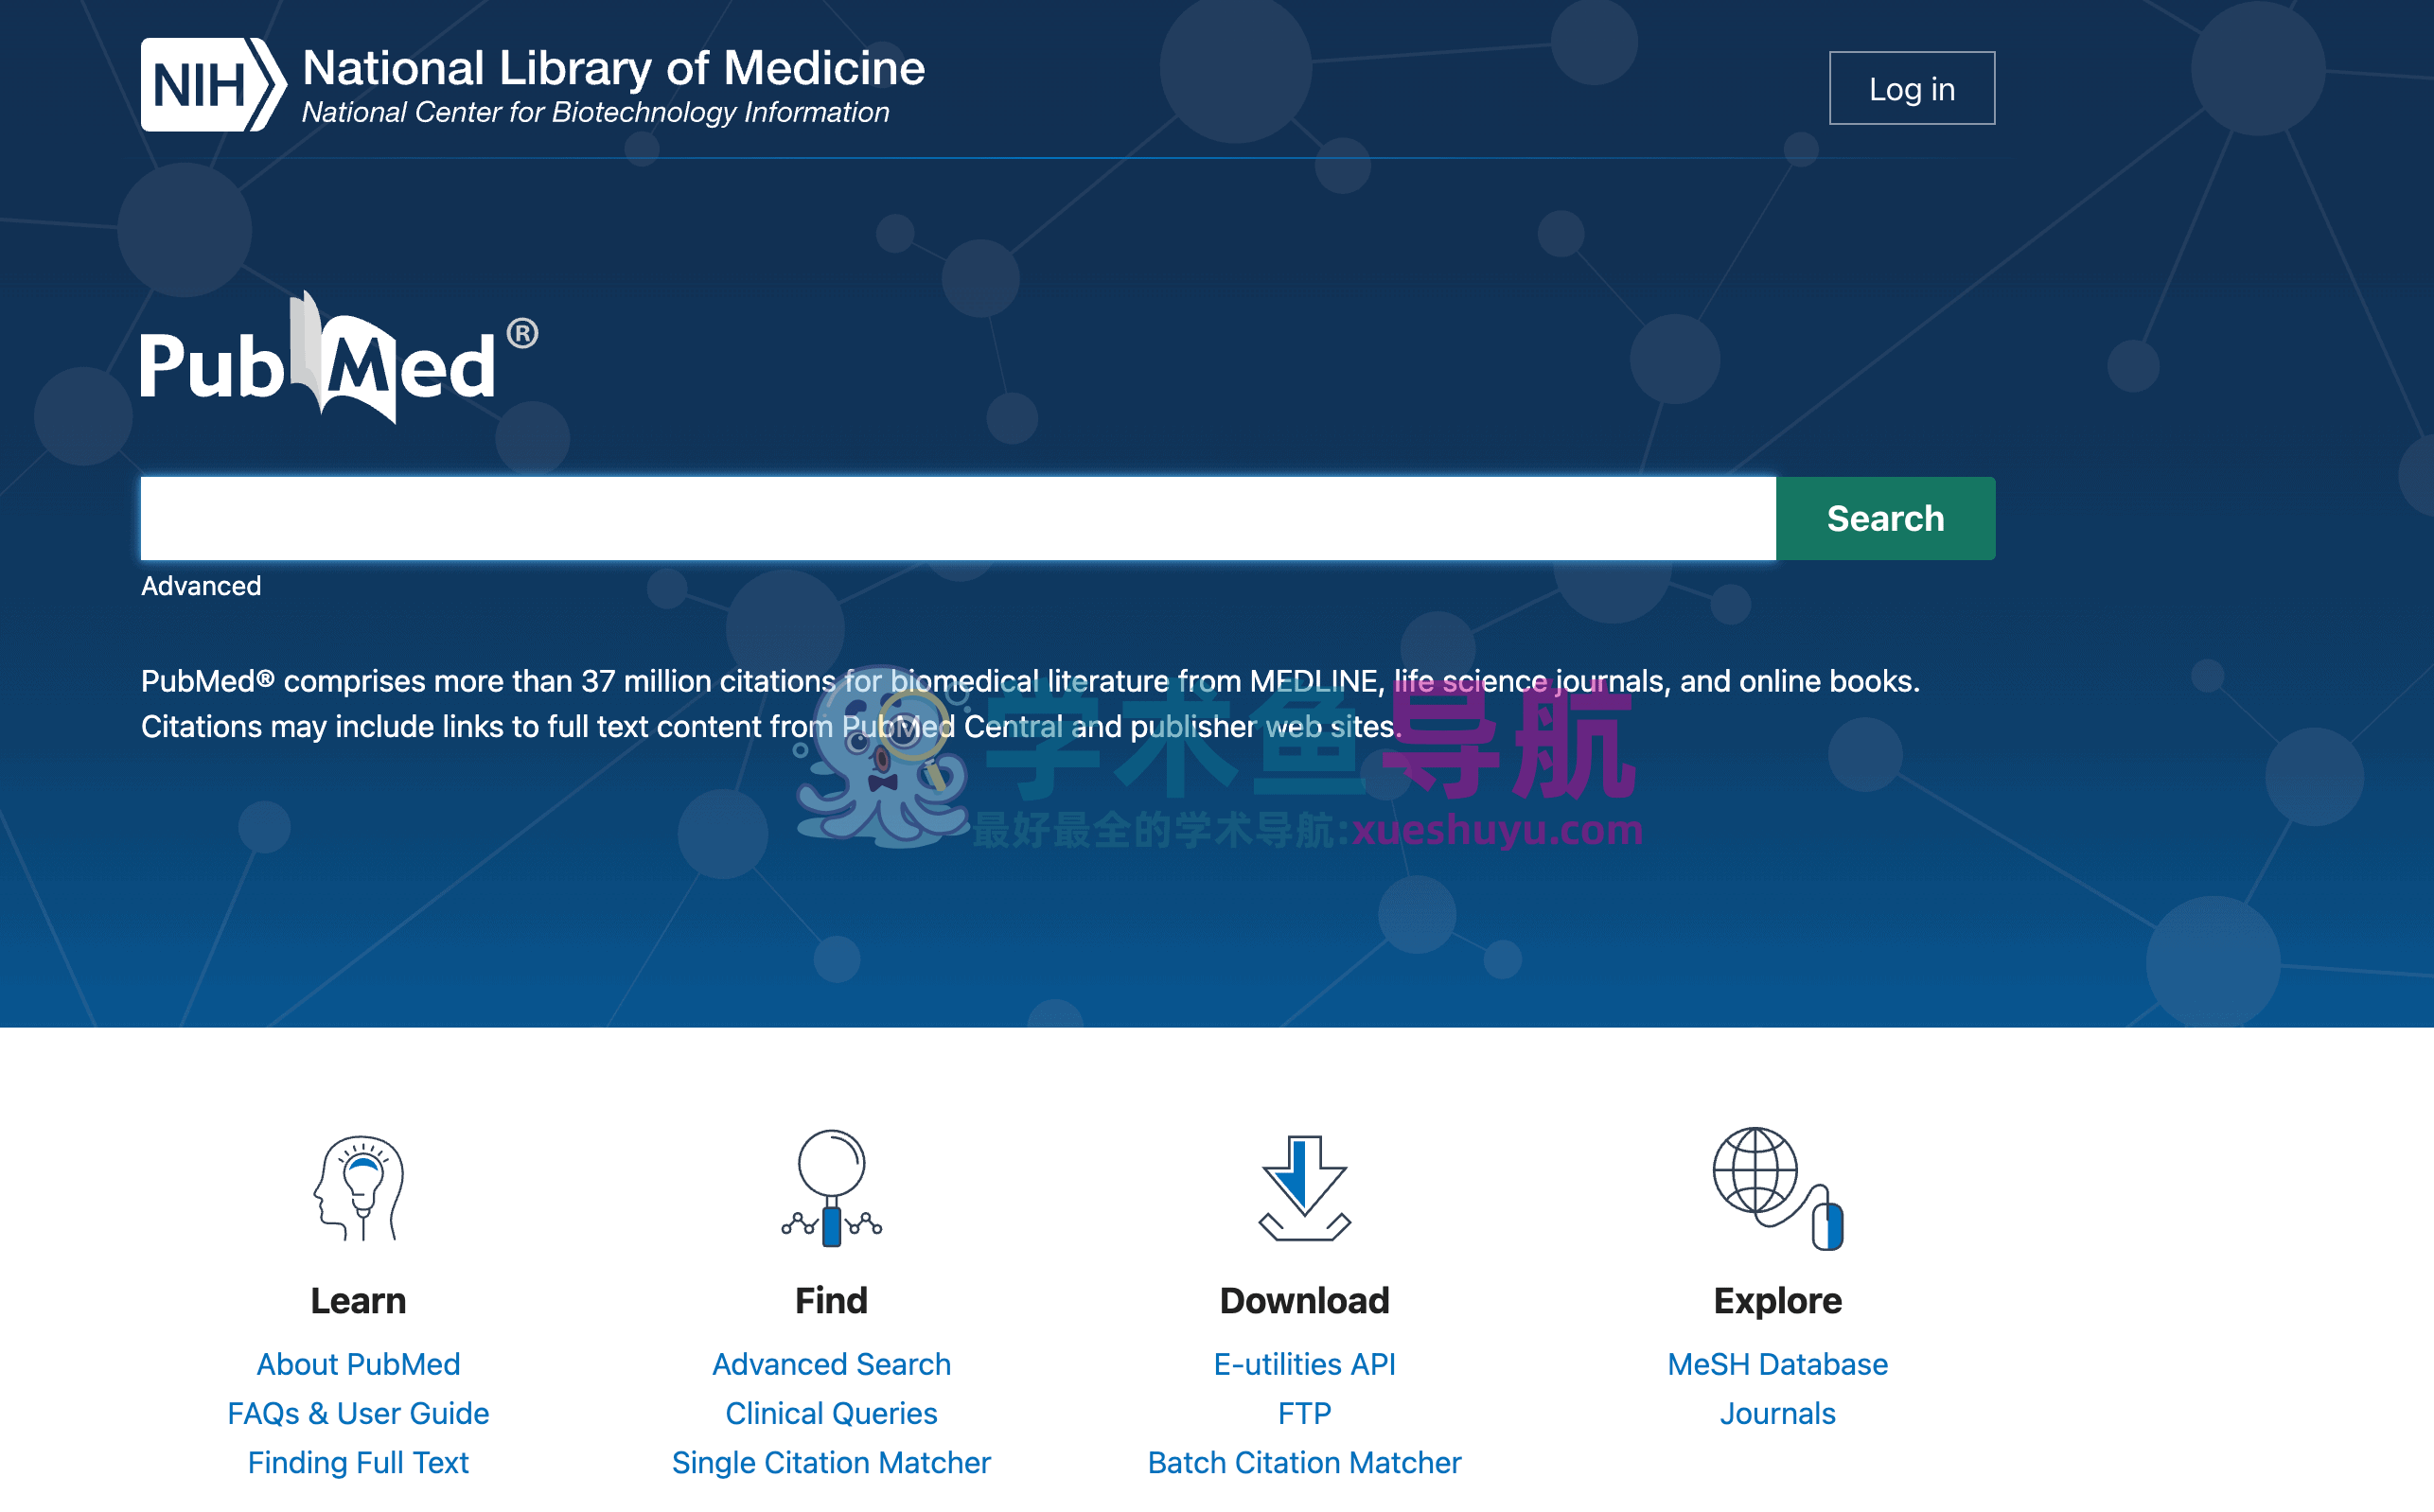
Task: Click the Log in button
Action: 1912,88
